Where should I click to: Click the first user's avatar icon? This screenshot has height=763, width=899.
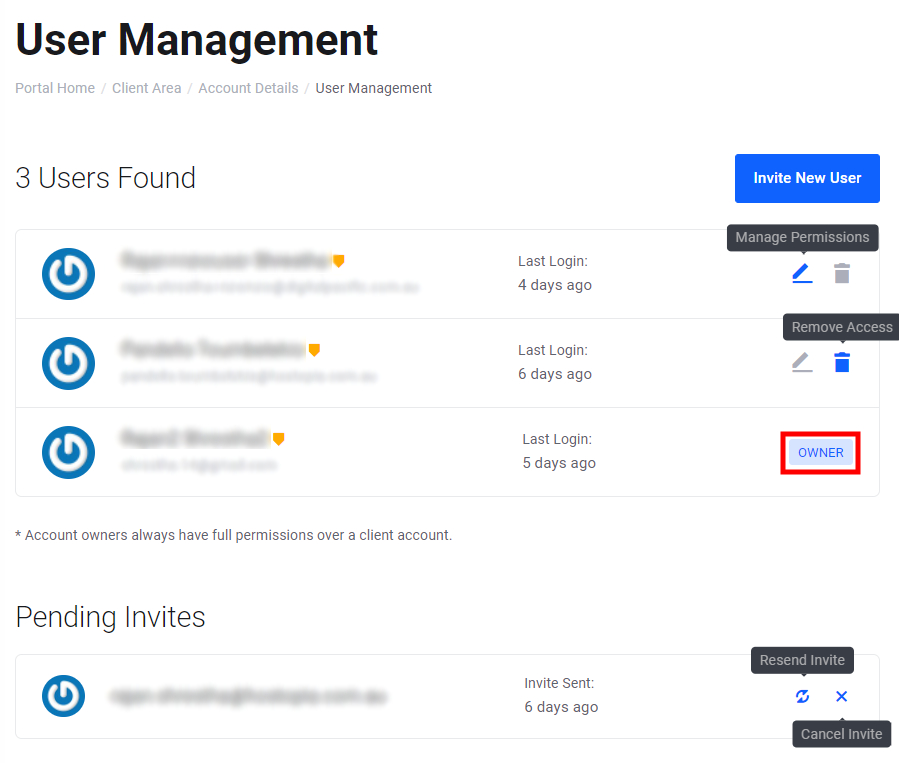(68, 274)
